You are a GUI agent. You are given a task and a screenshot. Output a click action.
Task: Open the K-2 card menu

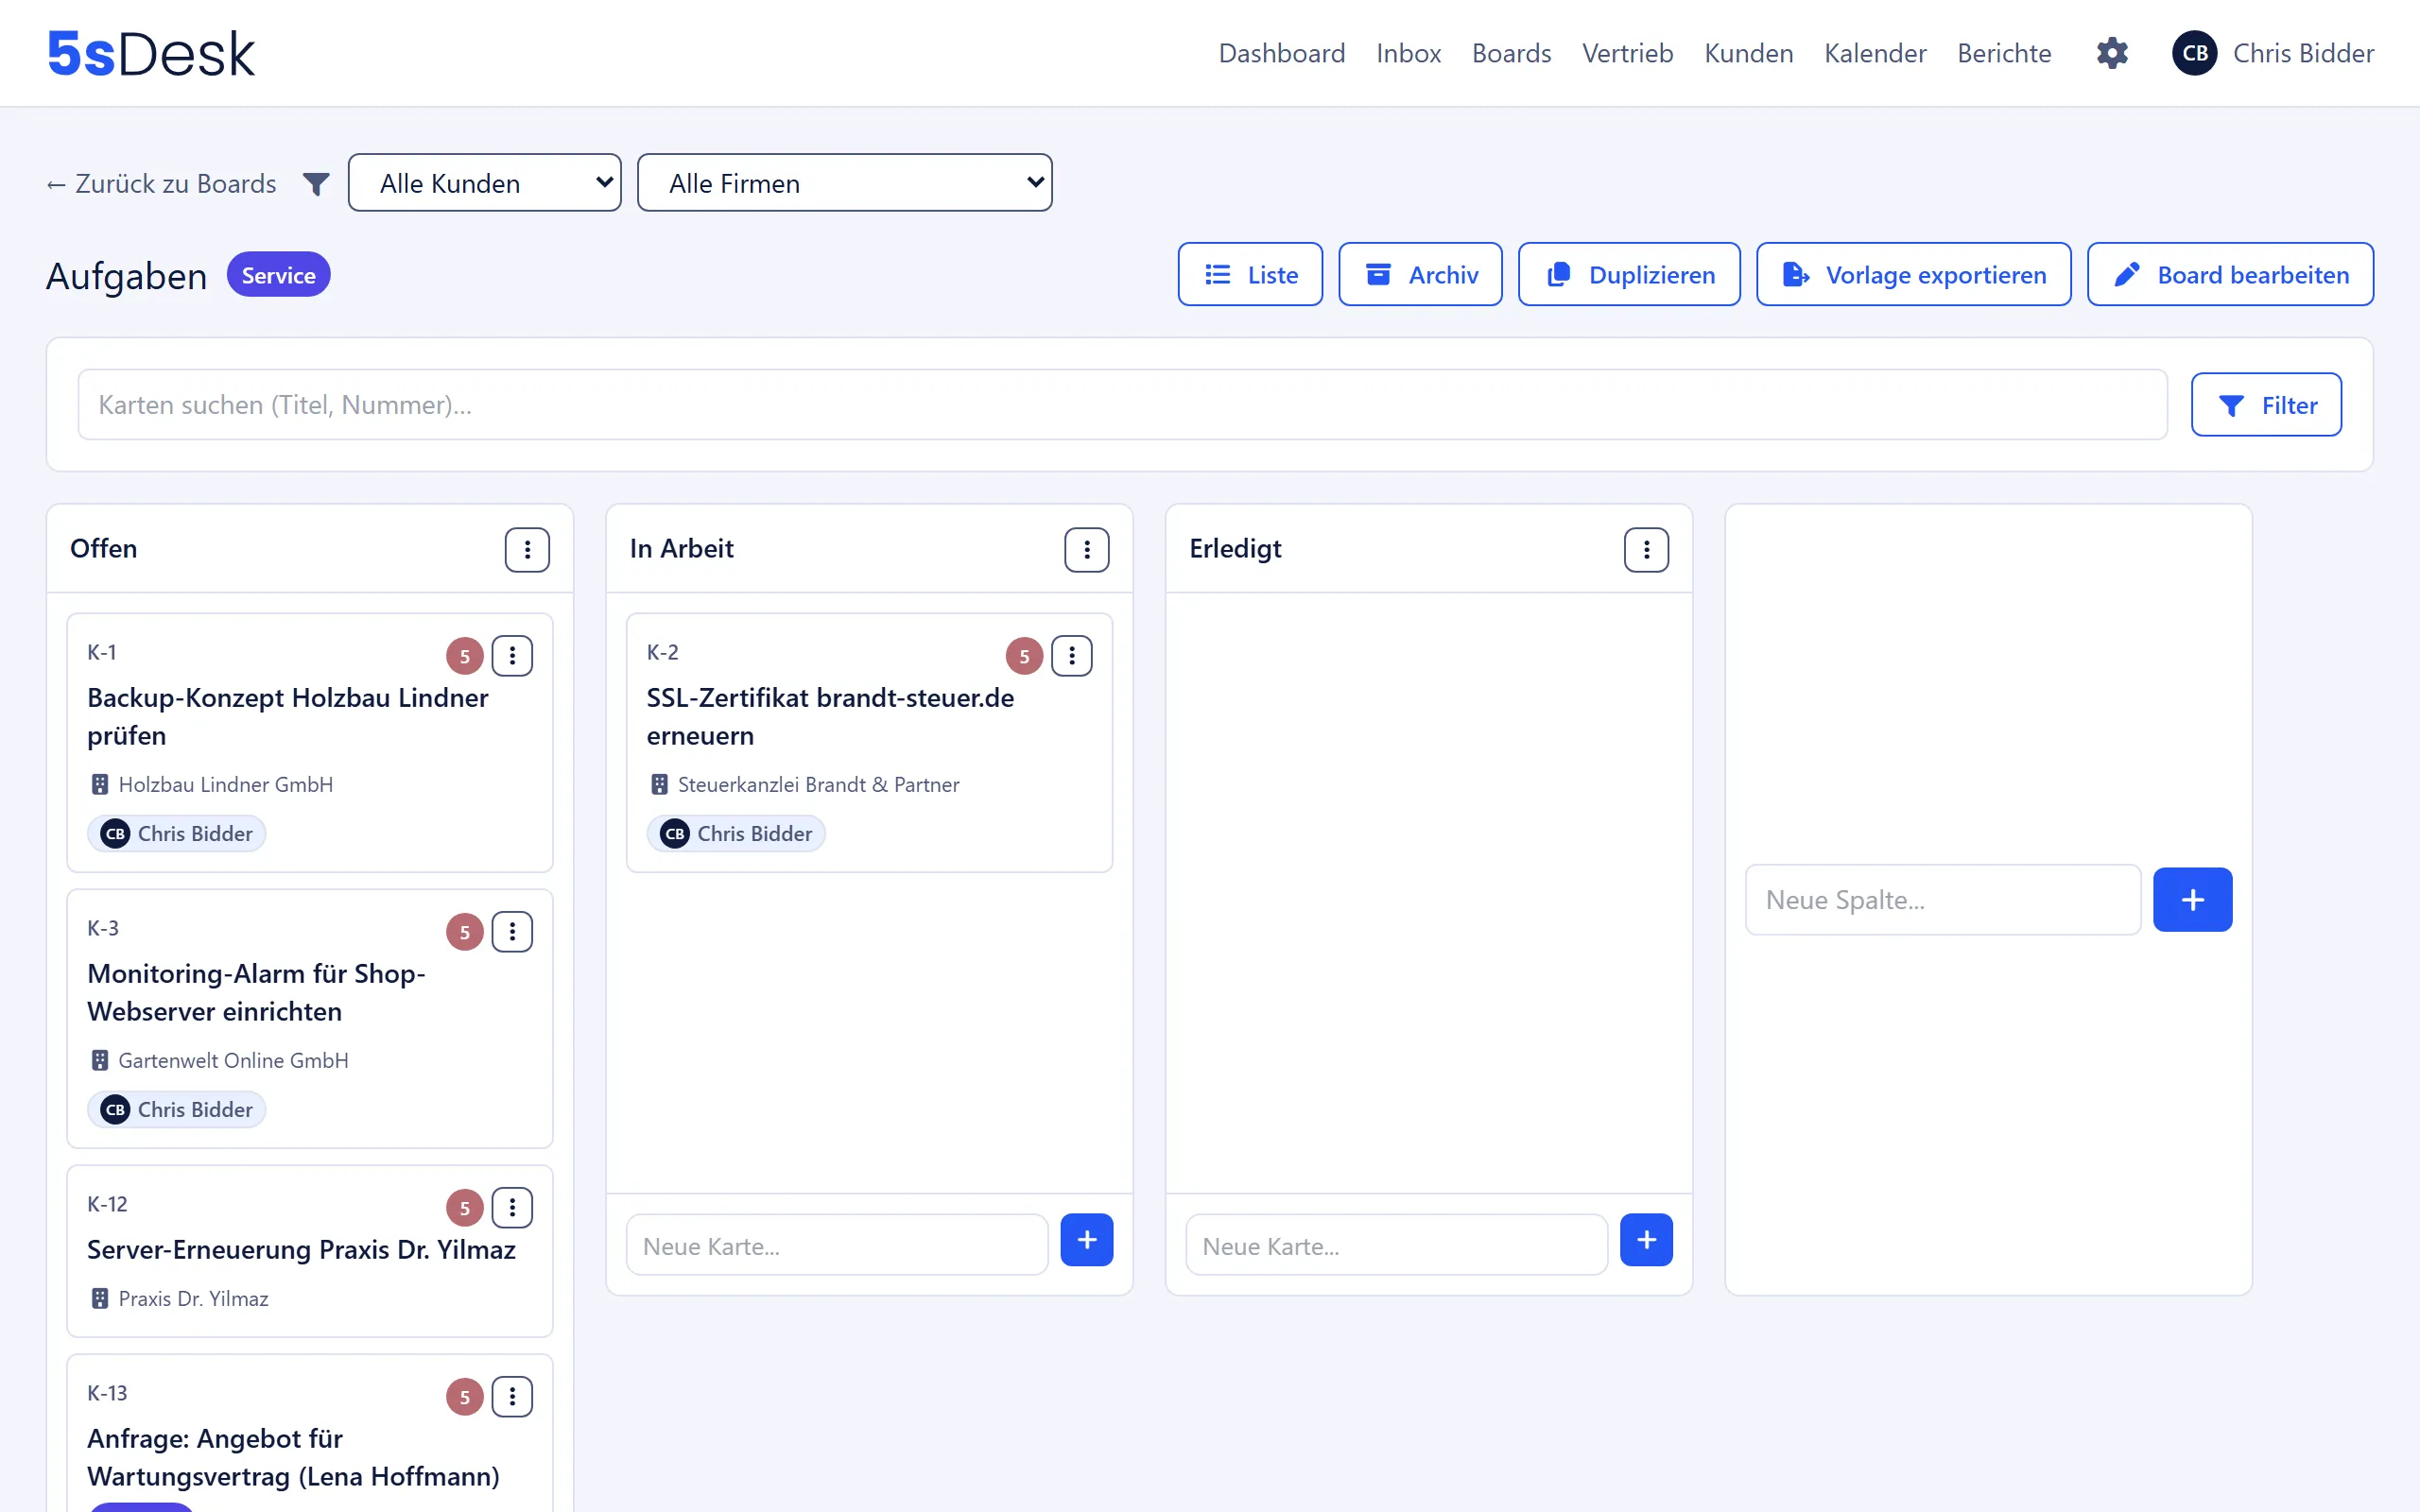coord(1072,656)
